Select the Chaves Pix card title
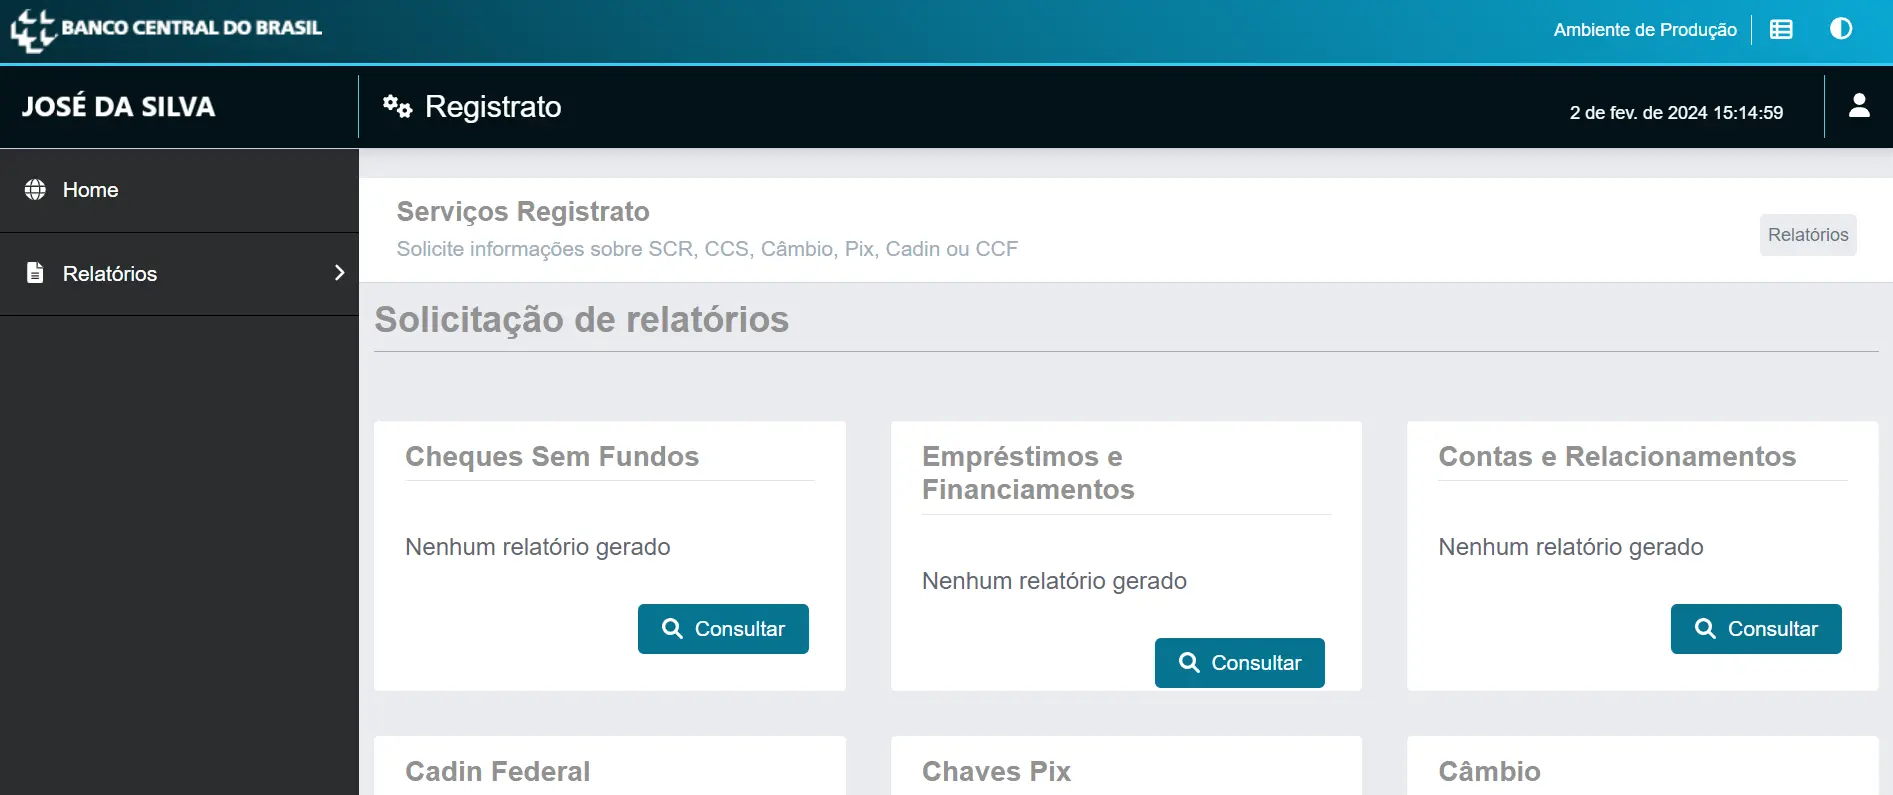1893x795 pixels. point(996,772)
